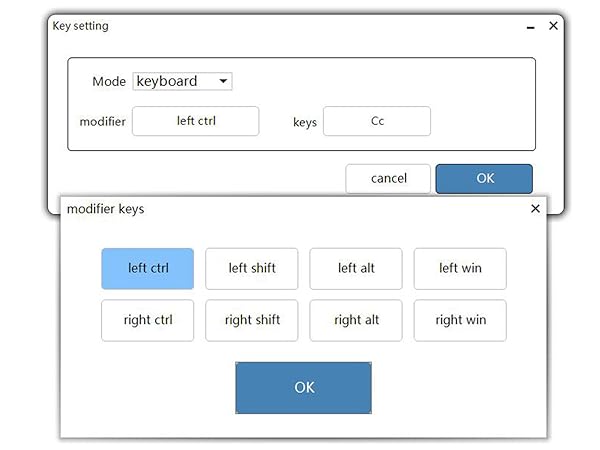Enable the right shift modifier key
The height and width of the screenshot is (450, 600).
pos(251,320)
